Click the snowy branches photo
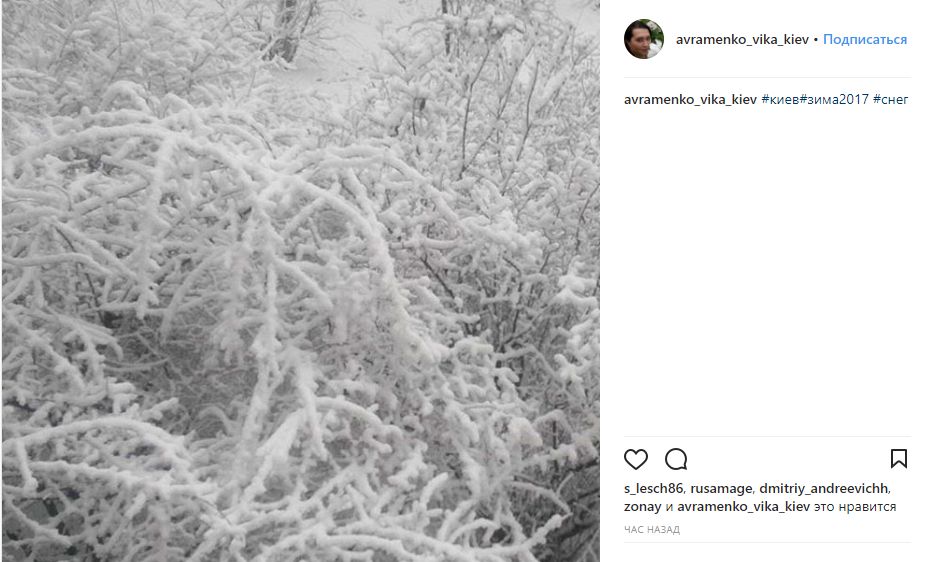The height and width of the screenshot is (562, 930). pos(301,281)
